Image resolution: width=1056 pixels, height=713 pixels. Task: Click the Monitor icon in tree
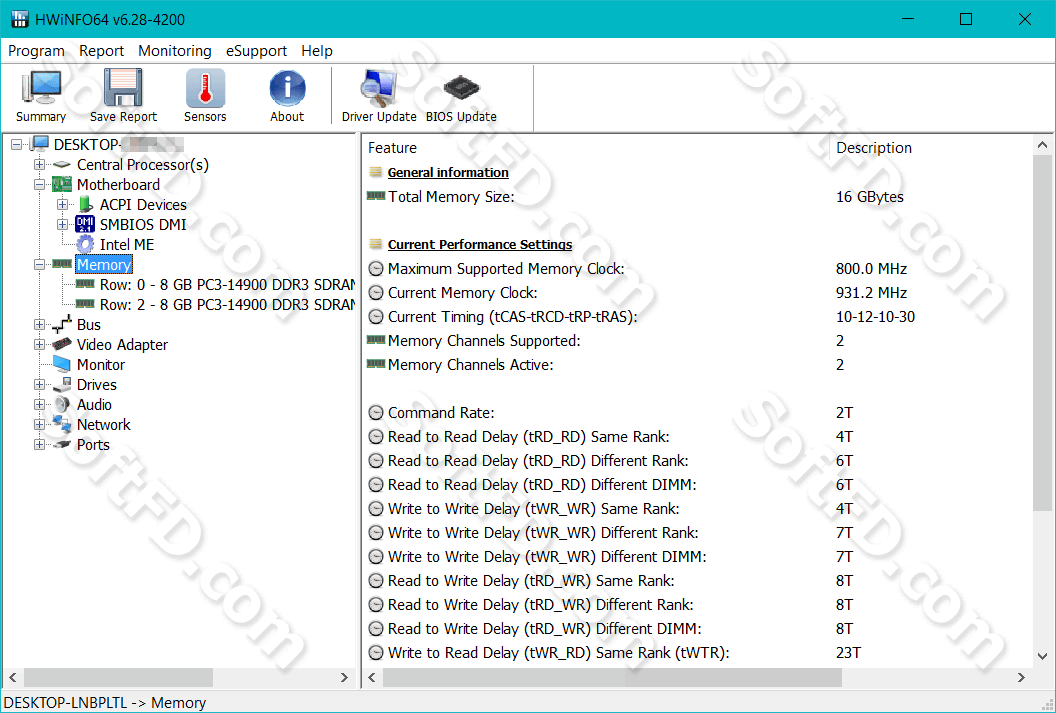click(62, 364)
